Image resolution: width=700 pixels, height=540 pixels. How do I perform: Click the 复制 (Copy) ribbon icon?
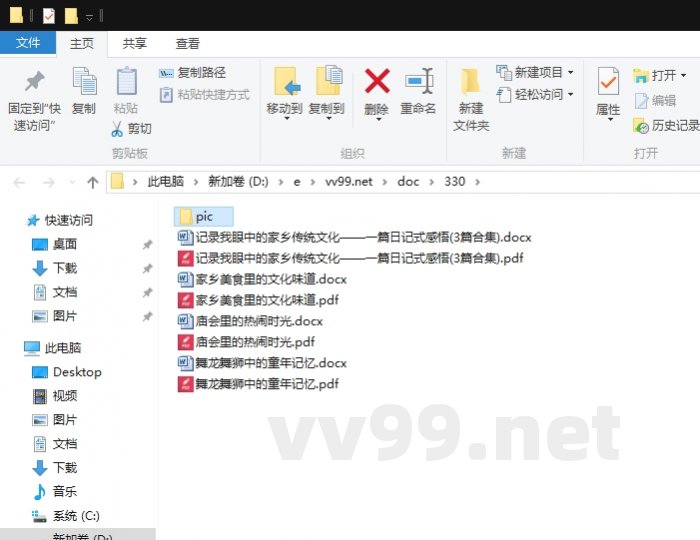[x=84, y=81]
